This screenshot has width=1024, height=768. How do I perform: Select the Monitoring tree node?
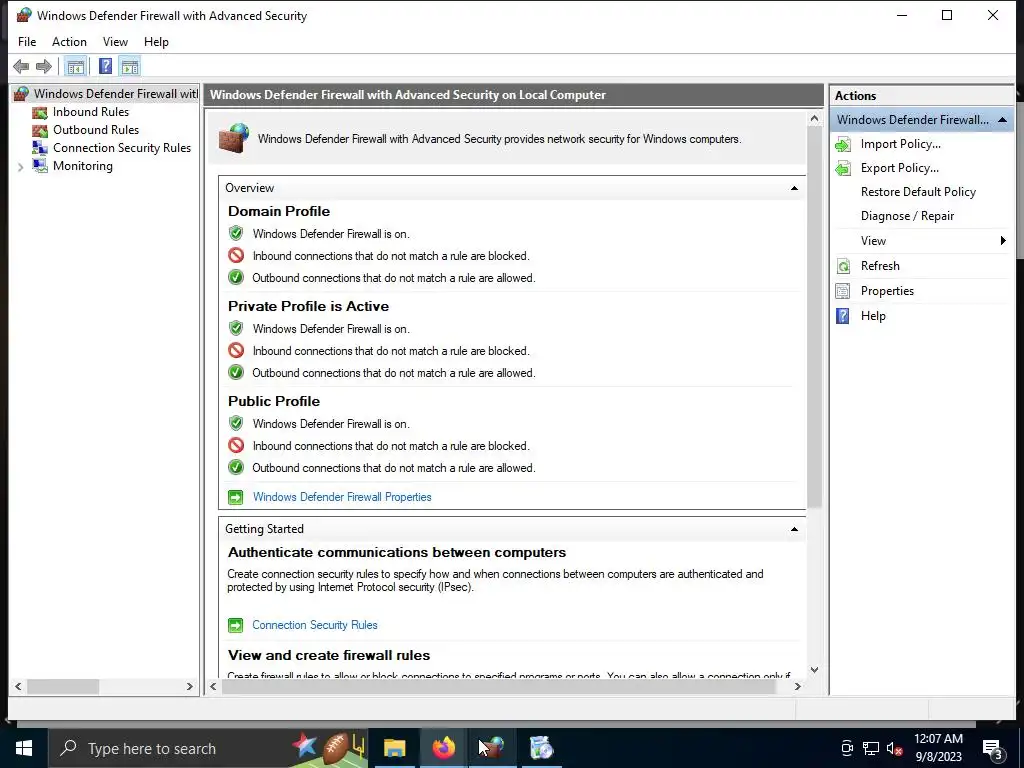(x=82, y=166)
